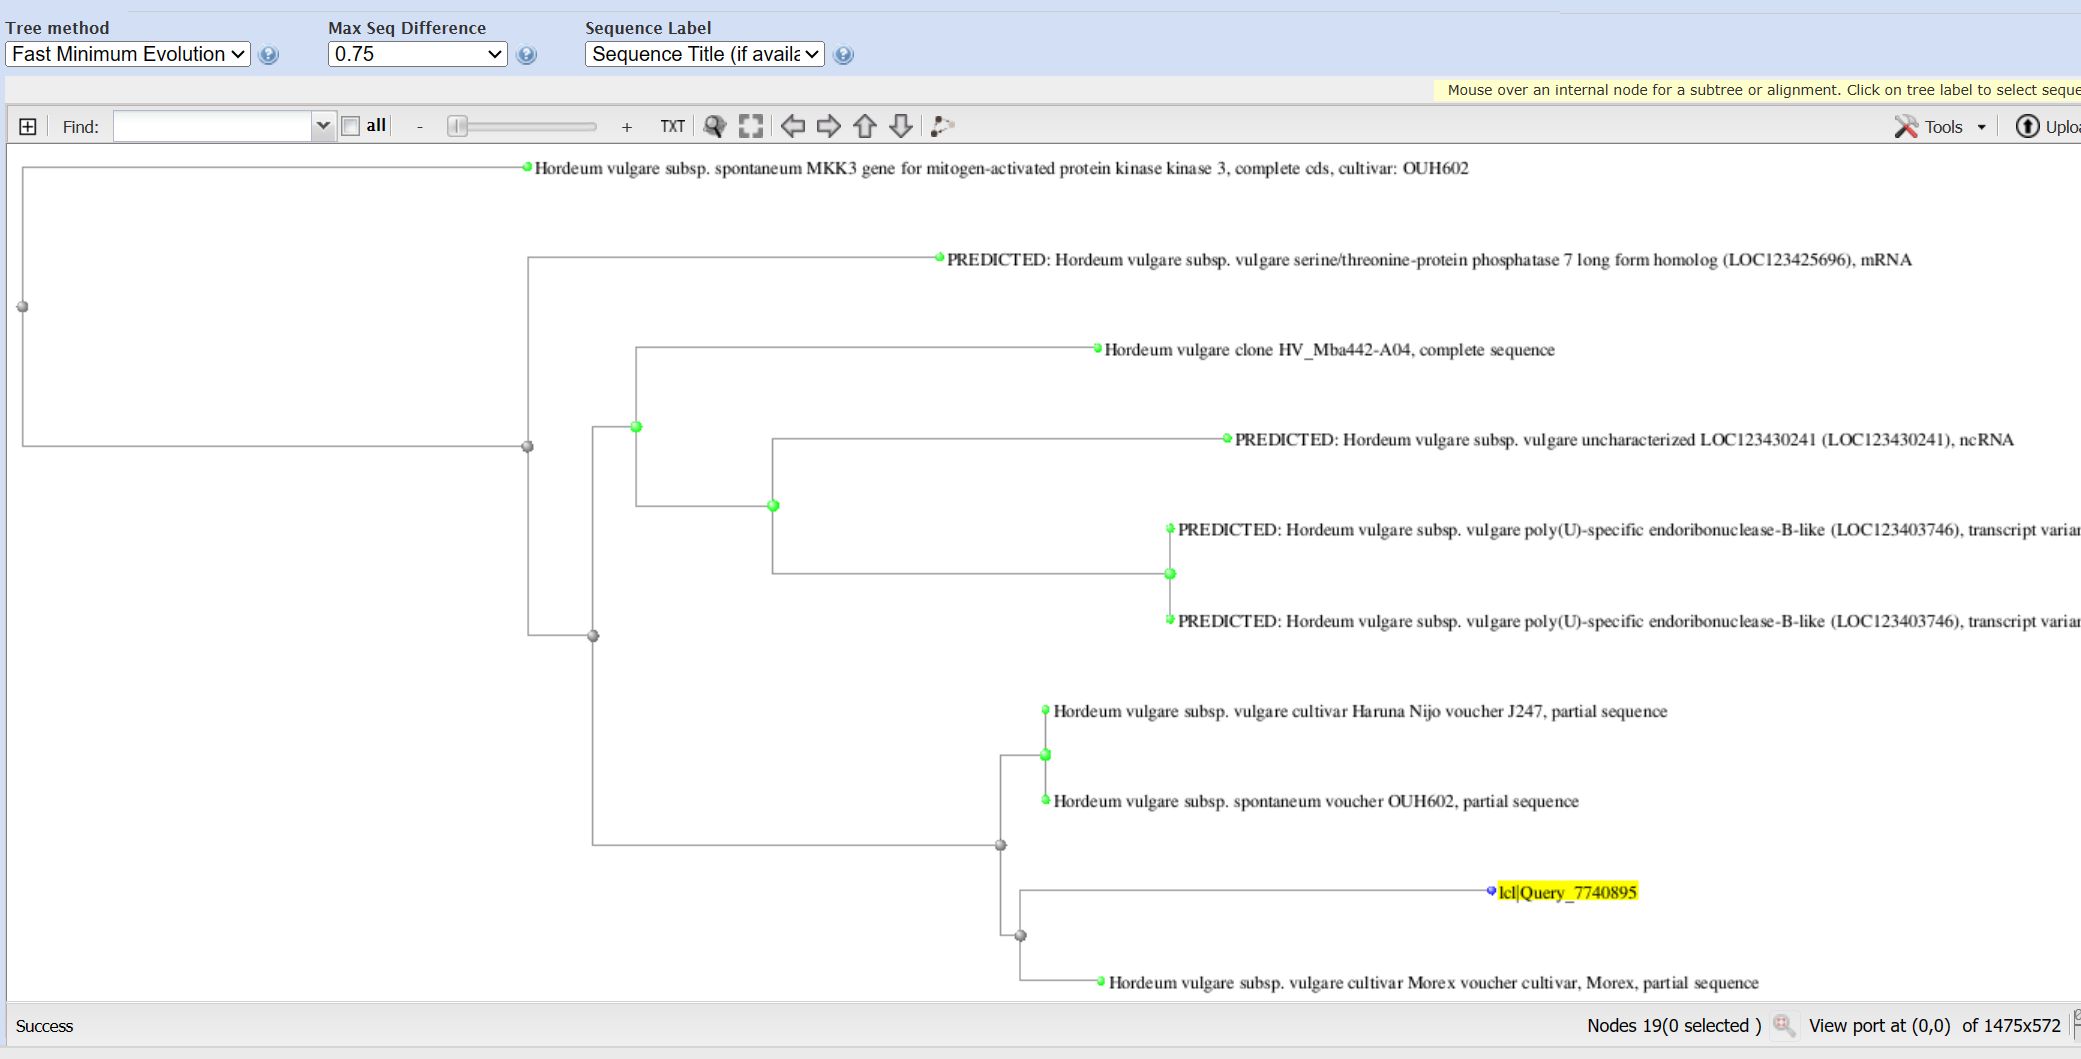Click the green node parent of clone HV_Mba442-A04
Screen dimensions: 2081x1059
point(636,427)
